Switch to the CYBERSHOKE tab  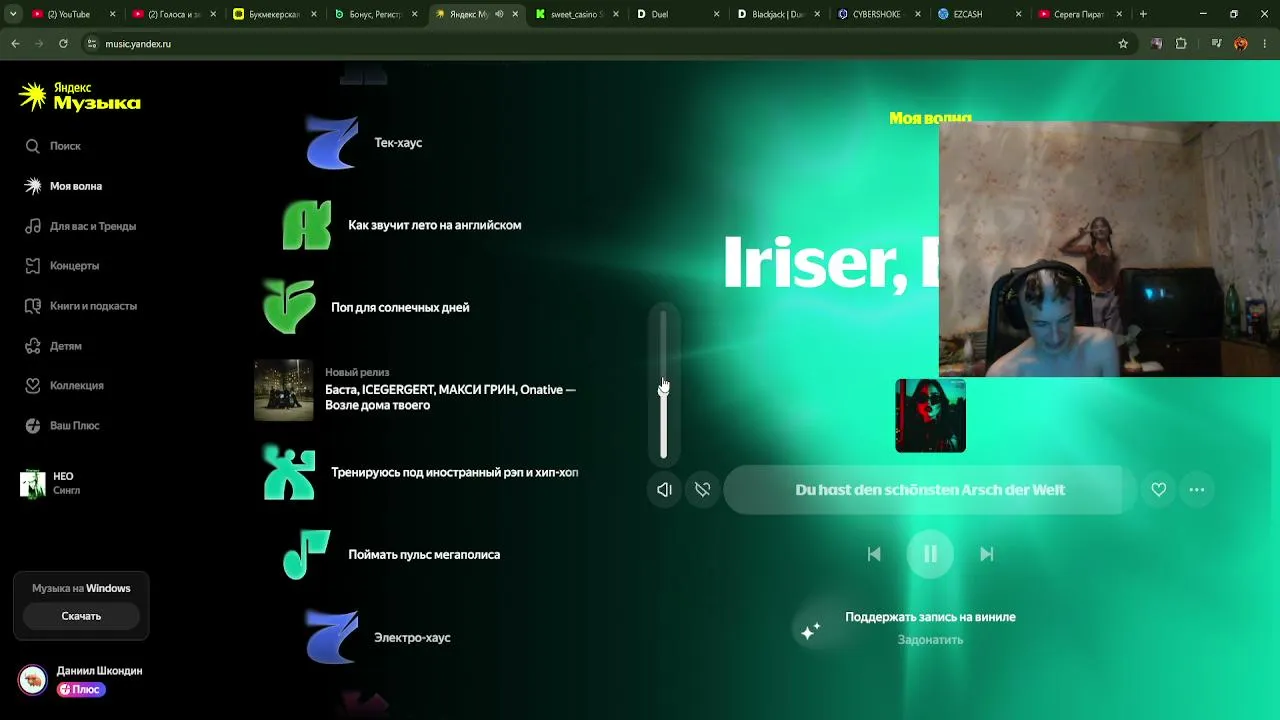coord(879,14)
